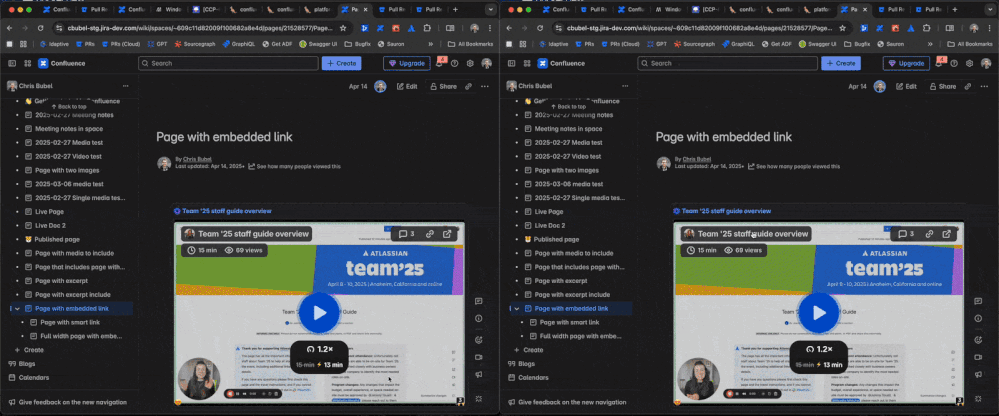Open the app switcher grid in left Confluence window

[27, 63]
